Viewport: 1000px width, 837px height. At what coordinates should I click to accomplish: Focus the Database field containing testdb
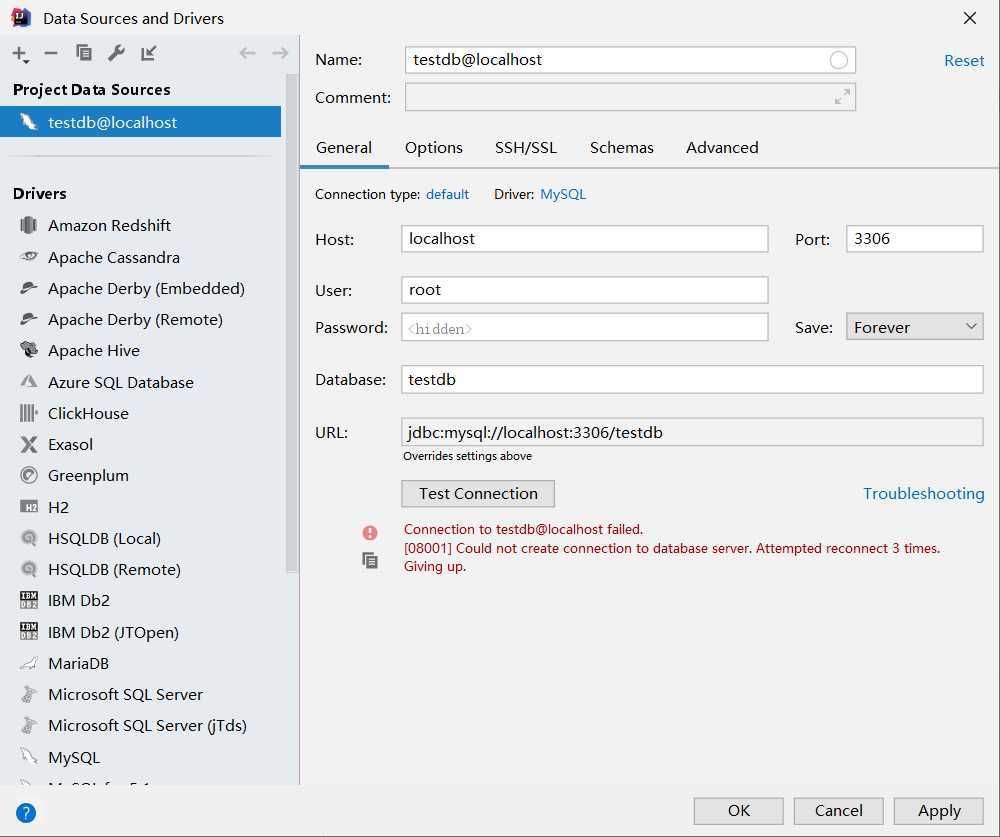pos(692,380)
